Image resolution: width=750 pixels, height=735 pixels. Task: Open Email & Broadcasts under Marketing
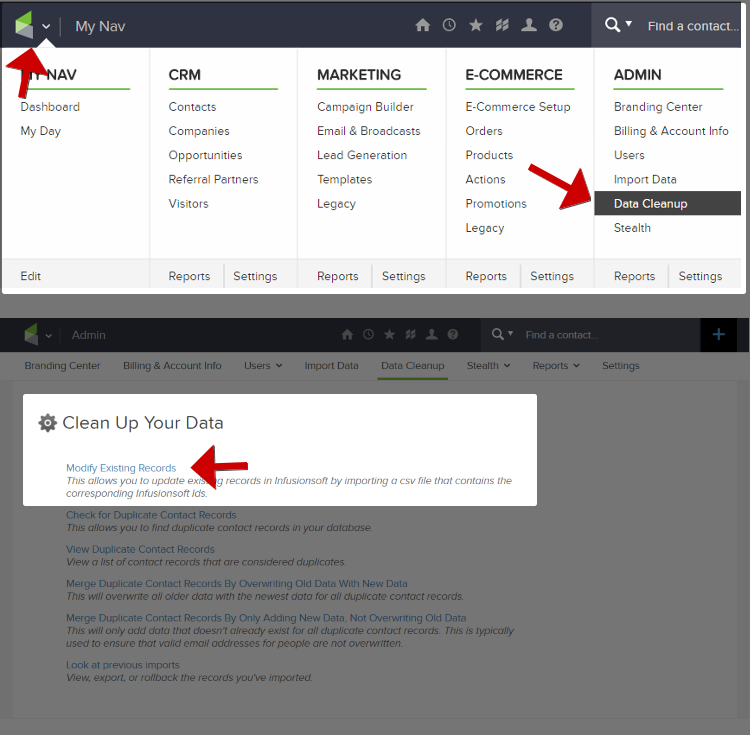coord(369,131)
